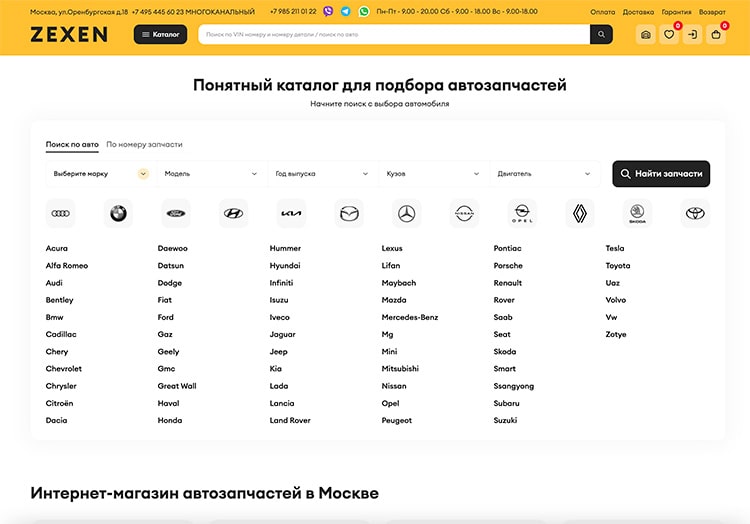Screen dimensions: 750x524
Task: Open the Peugeot brand link
Action: [x=397, y=420]
